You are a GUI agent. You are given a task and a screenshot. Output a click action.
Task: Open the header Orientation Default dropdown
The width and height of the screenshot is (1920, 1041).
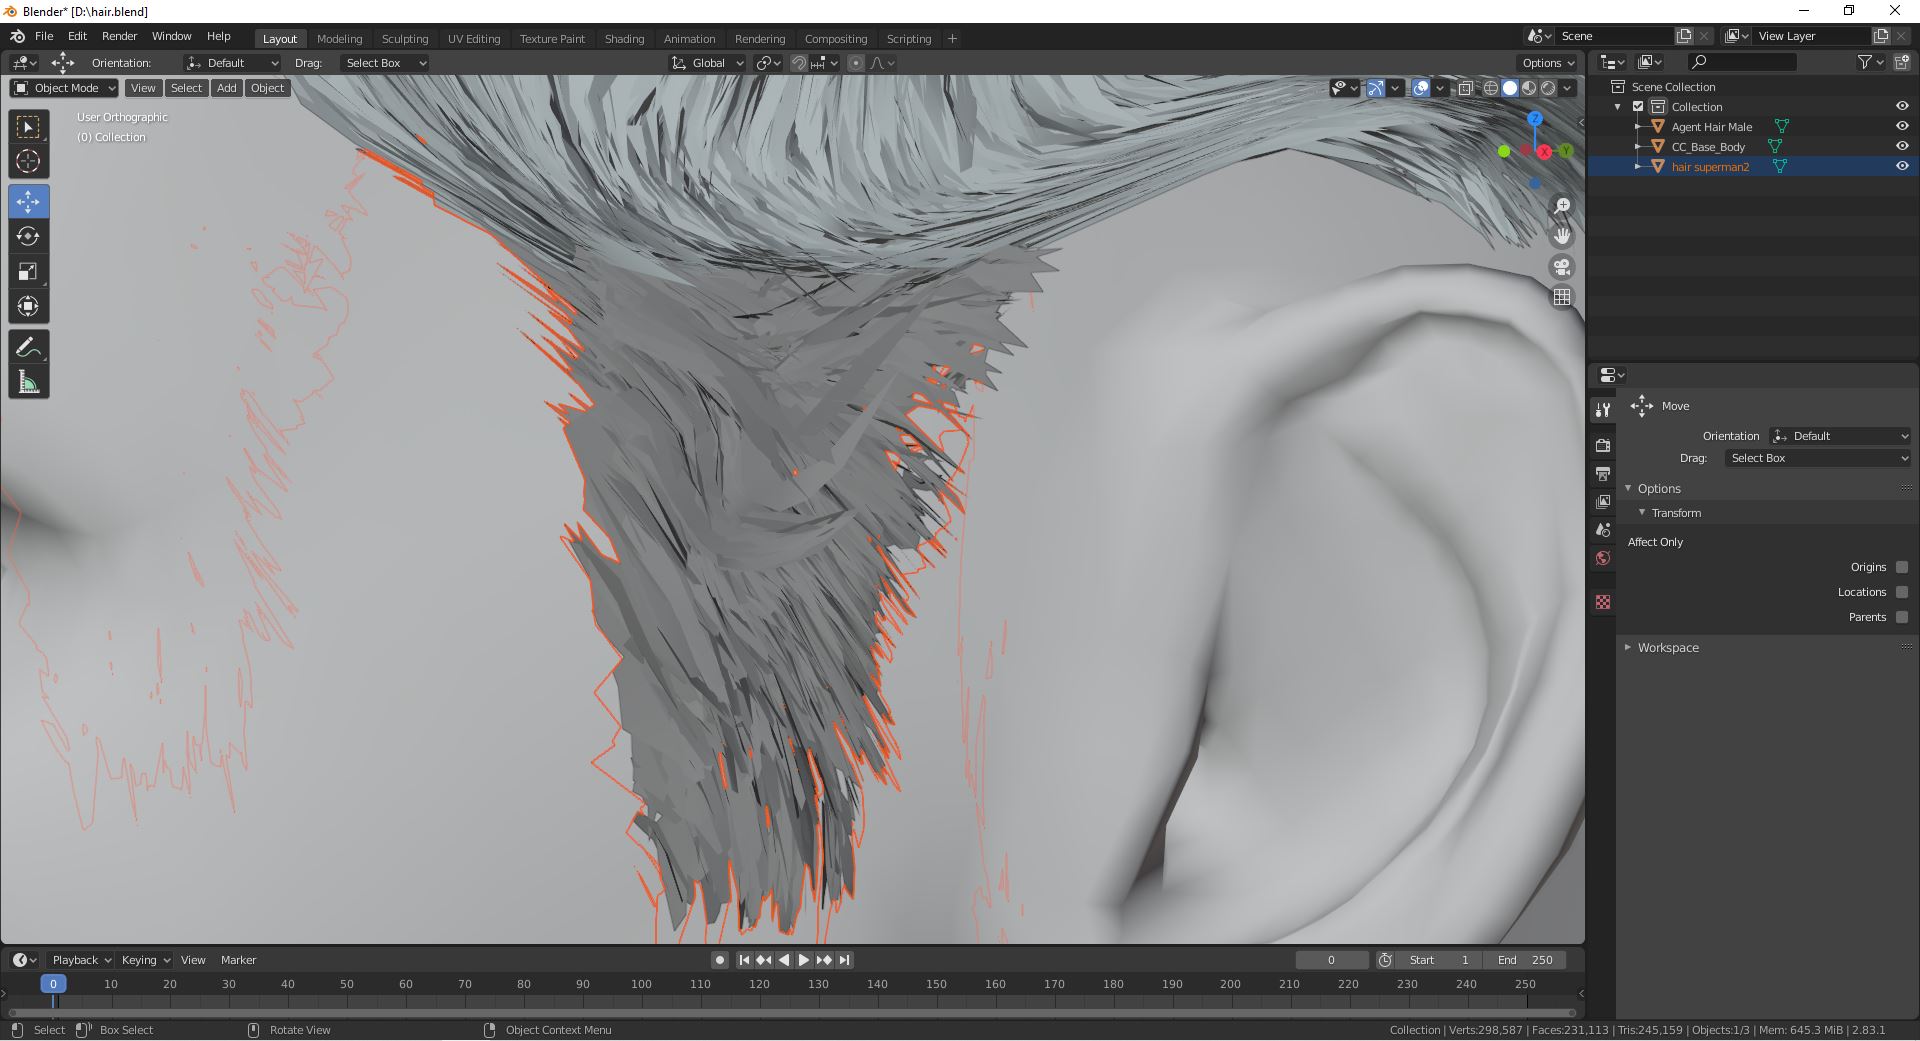pos(233,63)
